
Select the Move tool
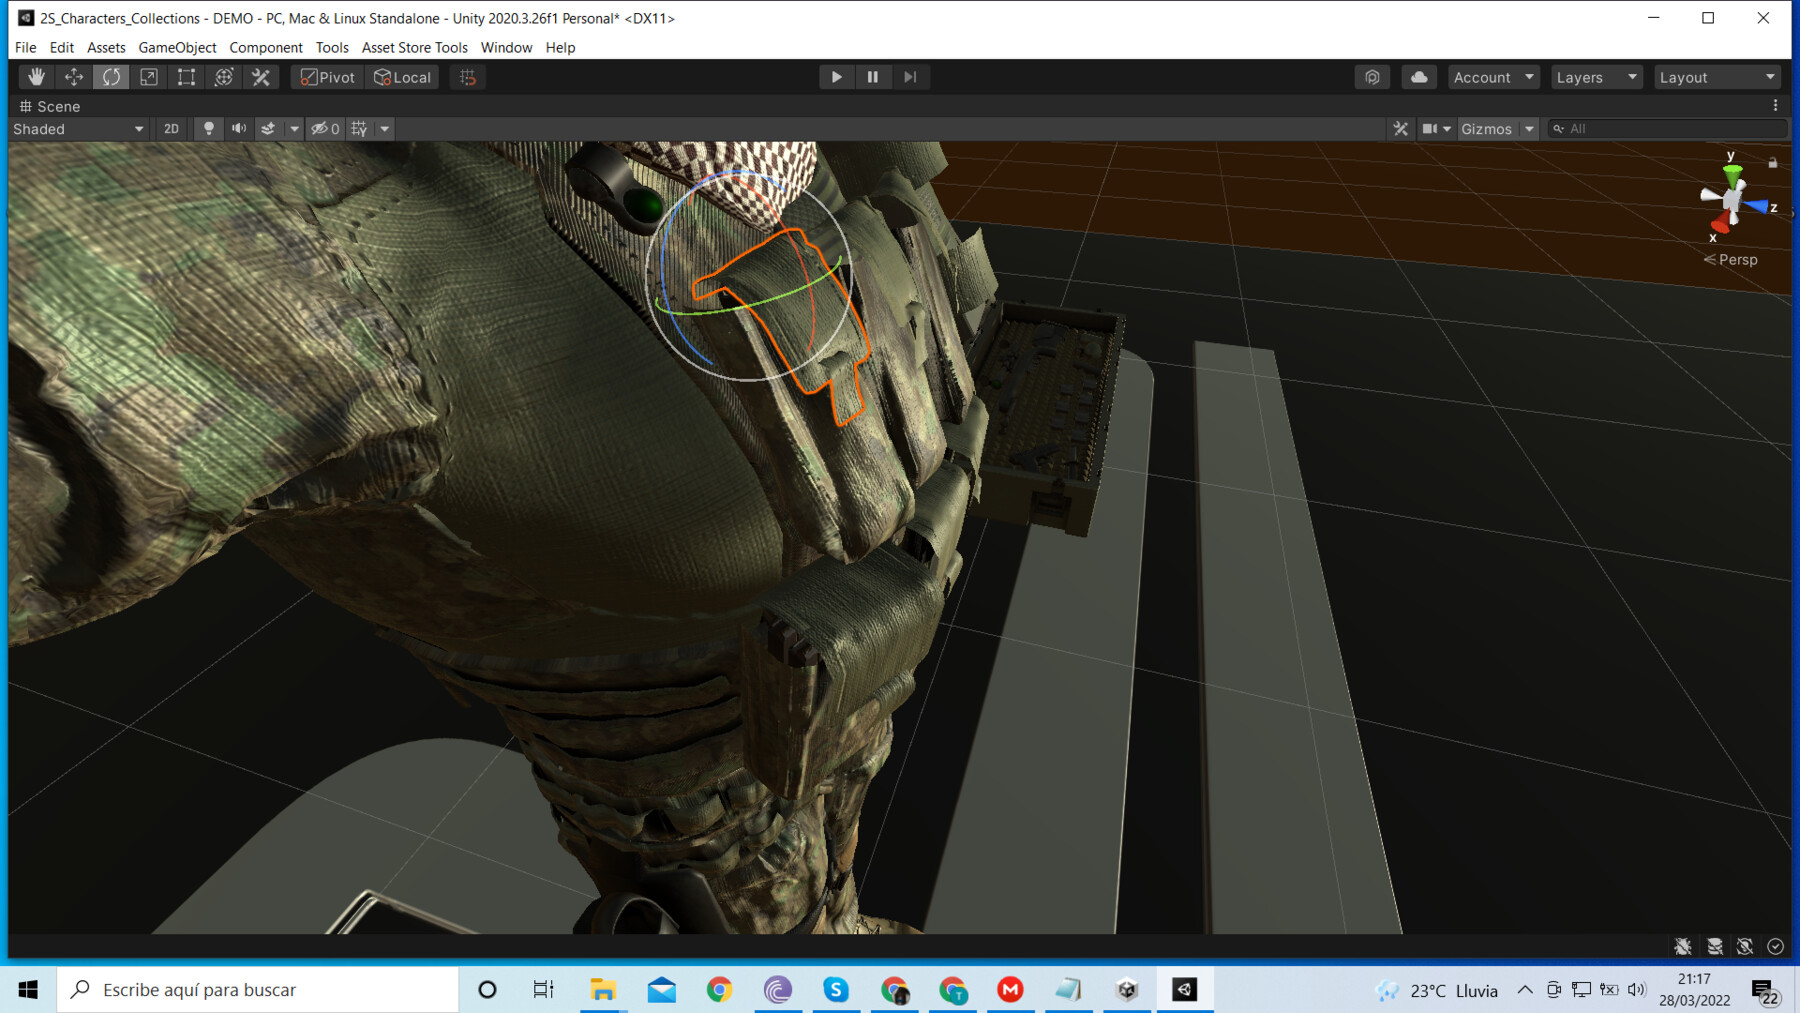point(74,77)
